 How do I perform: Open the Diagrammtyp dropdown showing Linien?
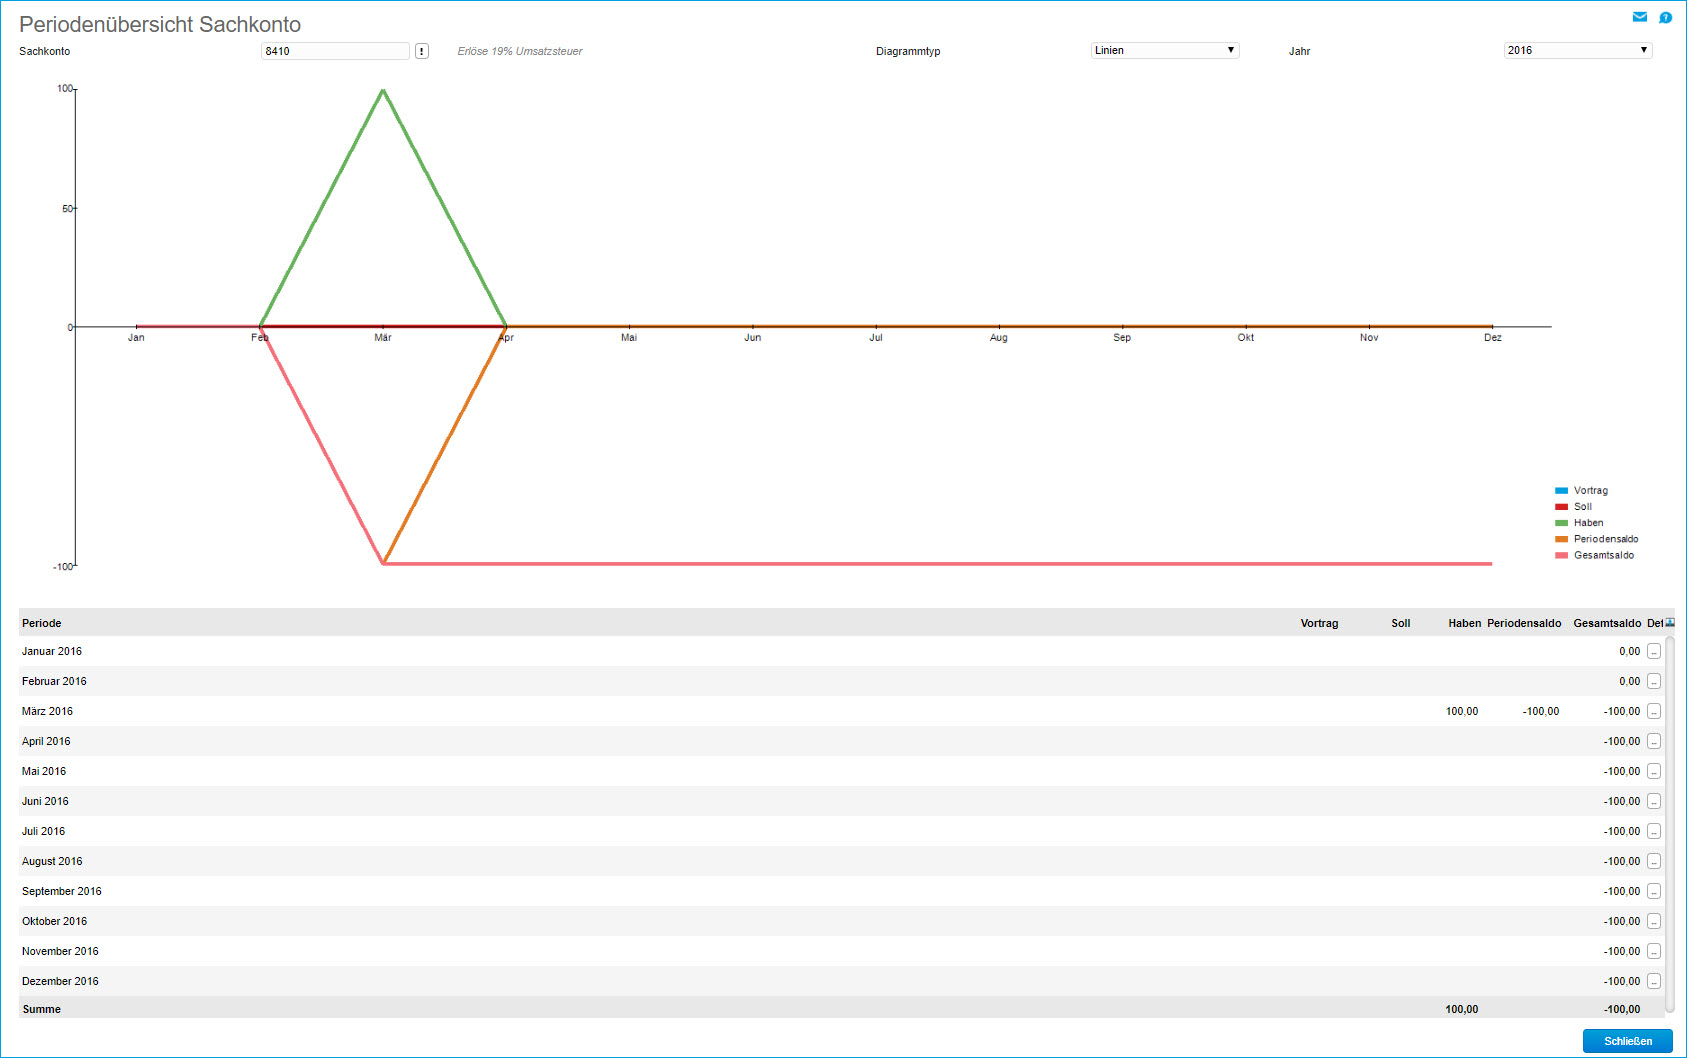(1164, 50)
